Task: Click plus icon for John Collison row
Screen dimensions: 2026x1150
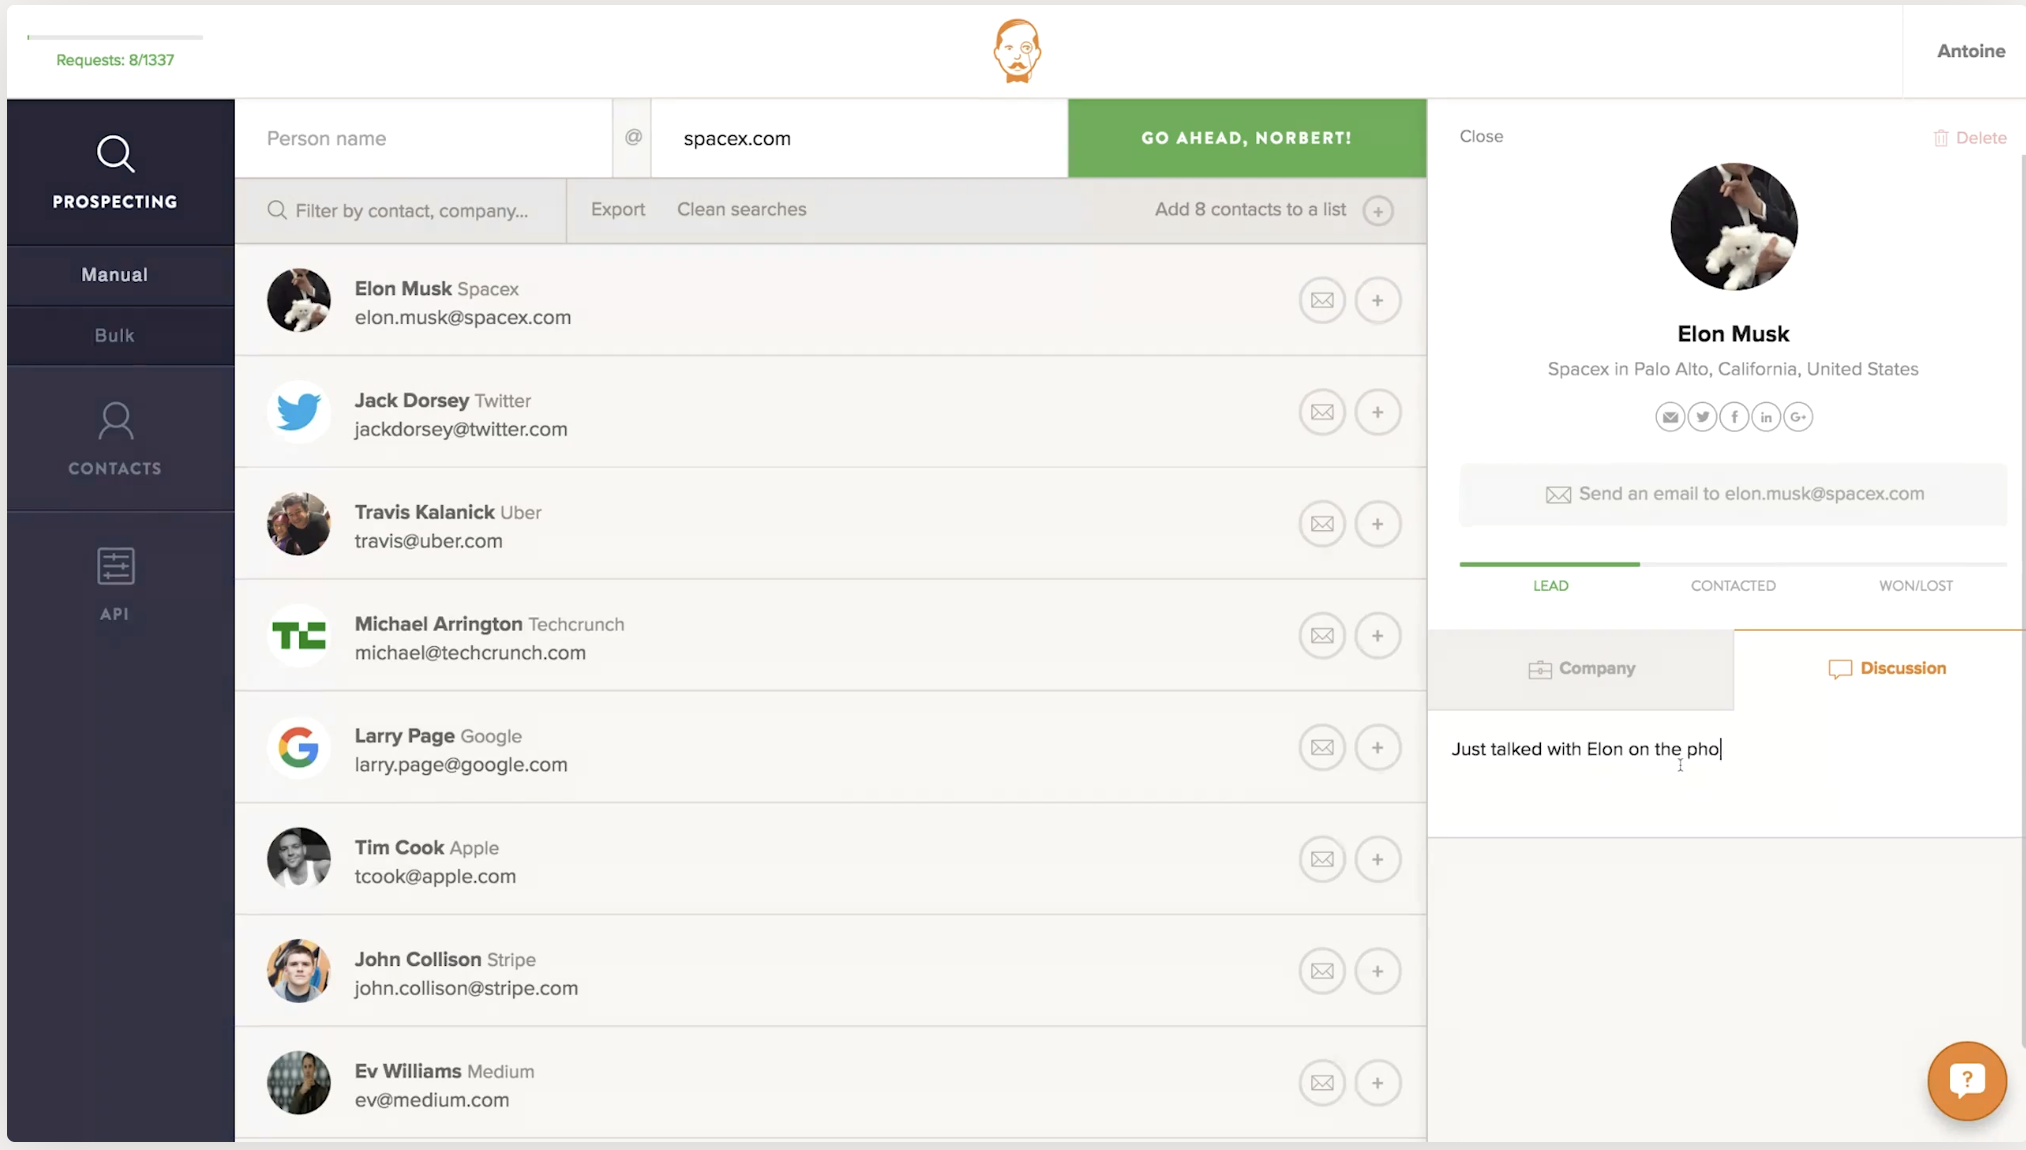Action: point(1378,971)
